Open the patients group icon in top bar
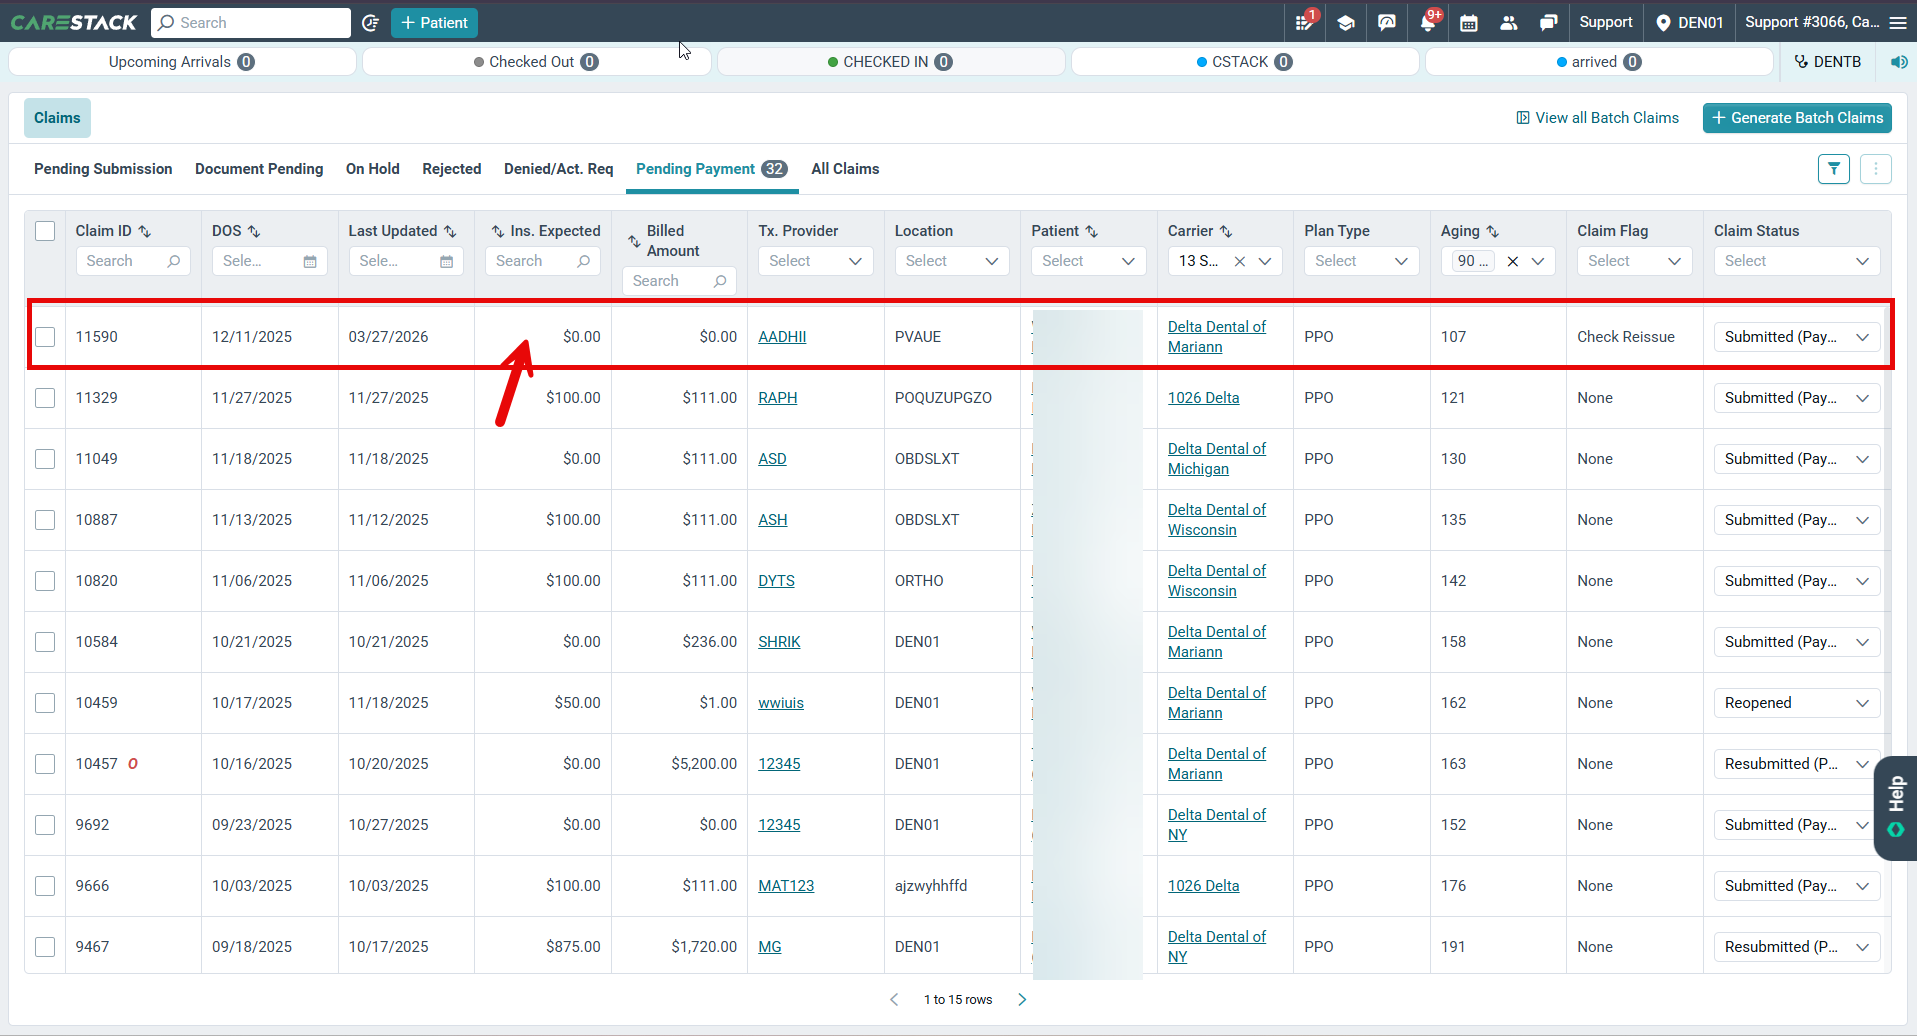The width and height of the screenshot is (1917, 1036). (1509, 22)
